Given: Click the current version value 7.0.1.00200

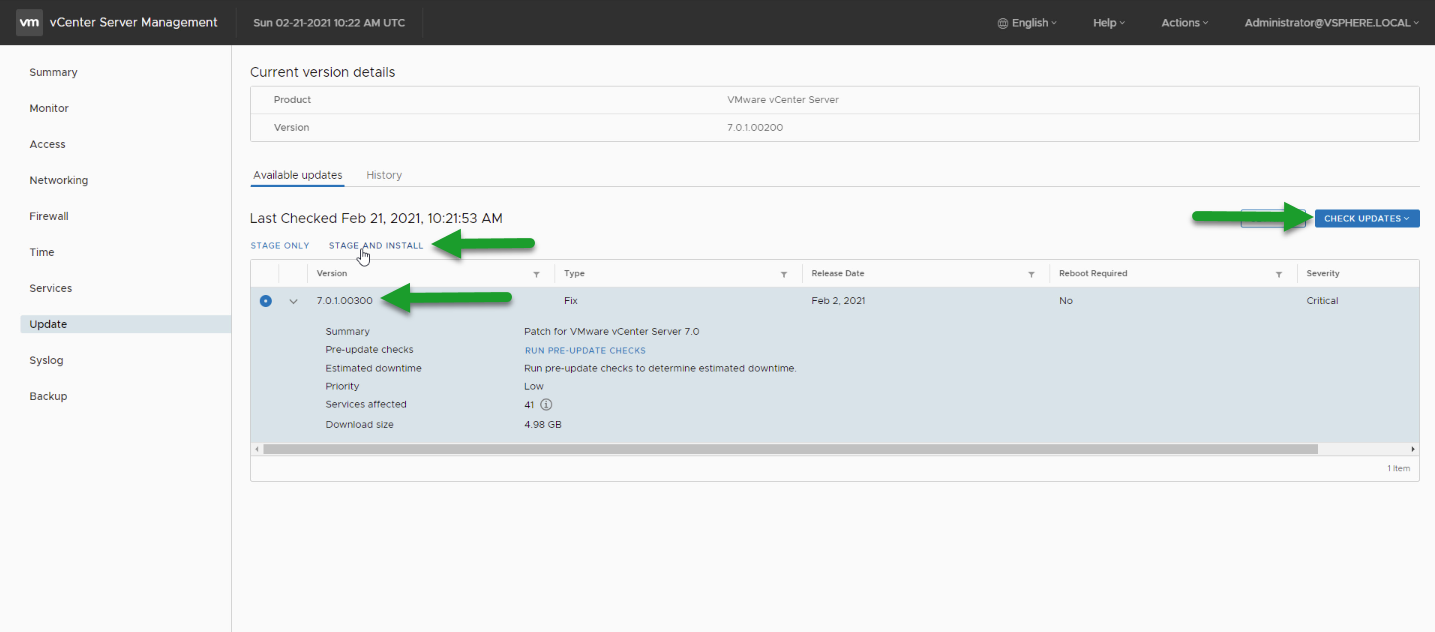Looking at the screenshot, I should [755, 128].
